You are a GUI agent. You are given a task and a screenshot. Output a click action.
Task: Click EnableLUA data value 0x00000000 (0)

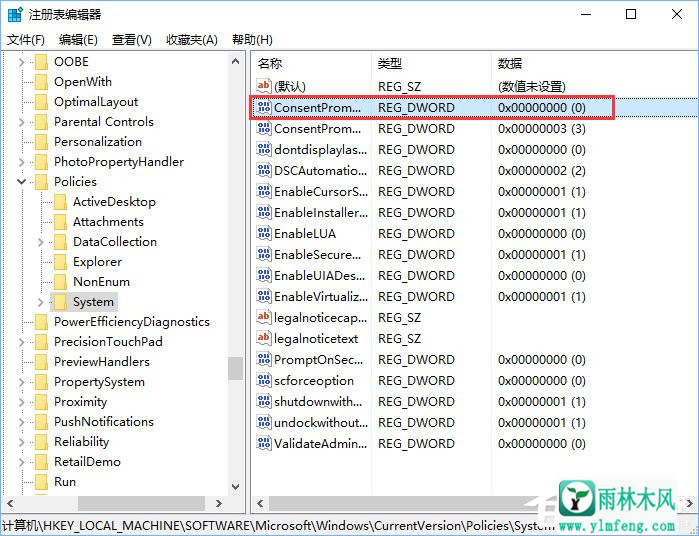[x=542, y=233]
